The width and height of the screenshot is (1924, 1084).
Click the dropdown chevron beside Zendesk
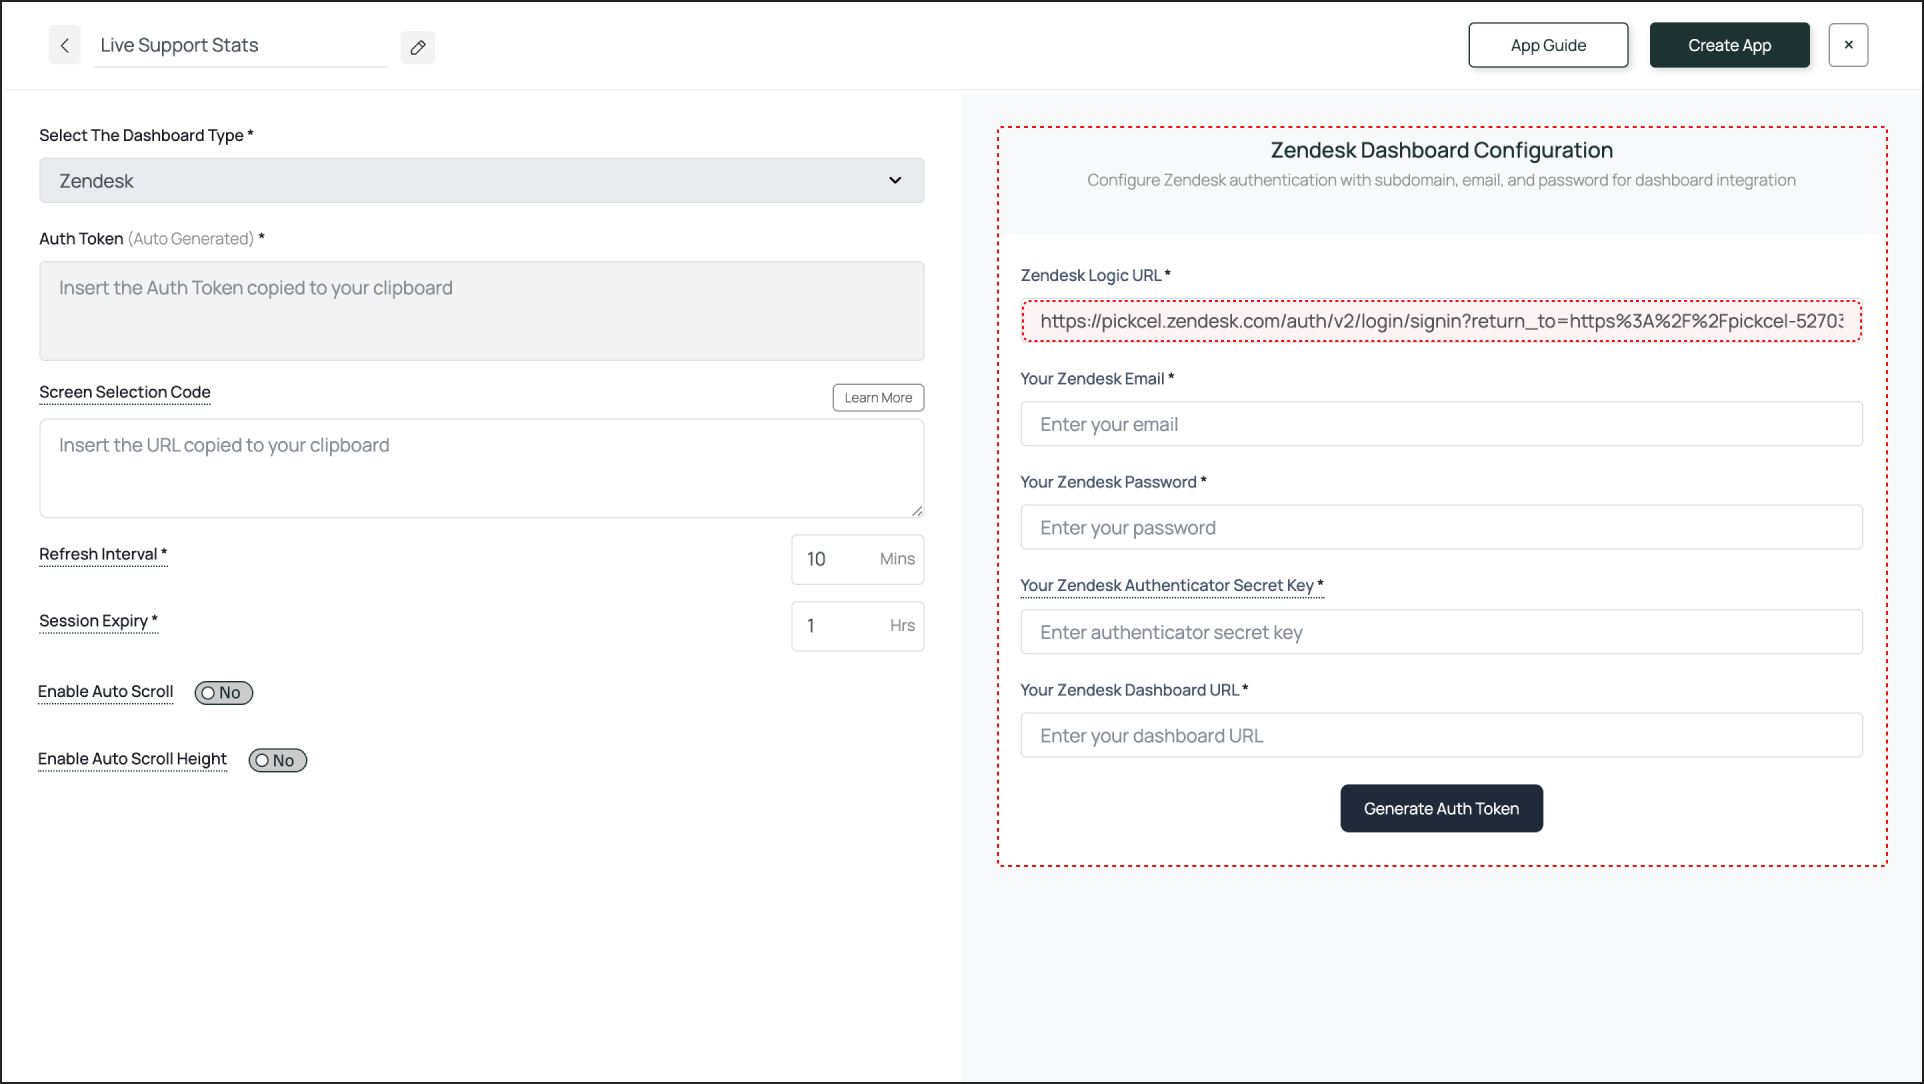895,181
